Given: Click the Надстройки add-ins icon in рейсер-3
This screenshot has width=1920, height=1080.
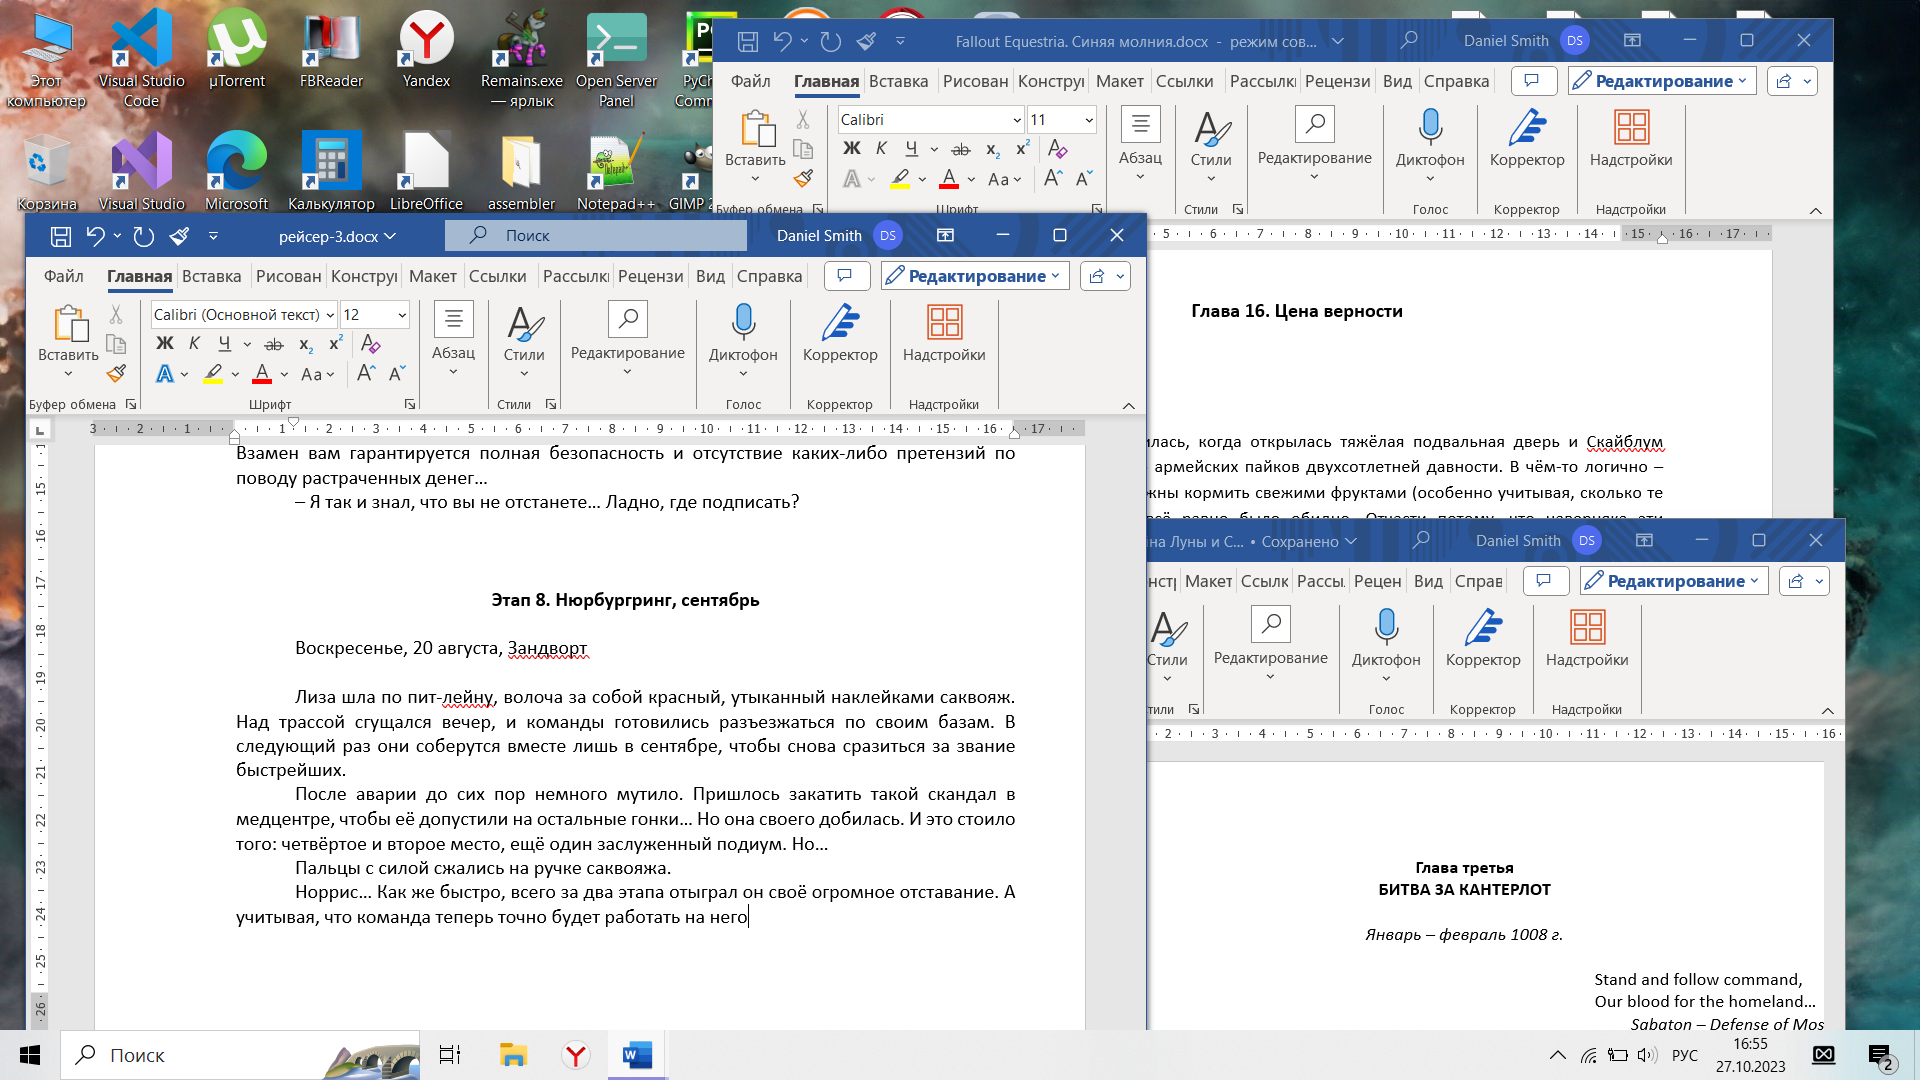Looking at the screenshot, I should pos(944,324).
